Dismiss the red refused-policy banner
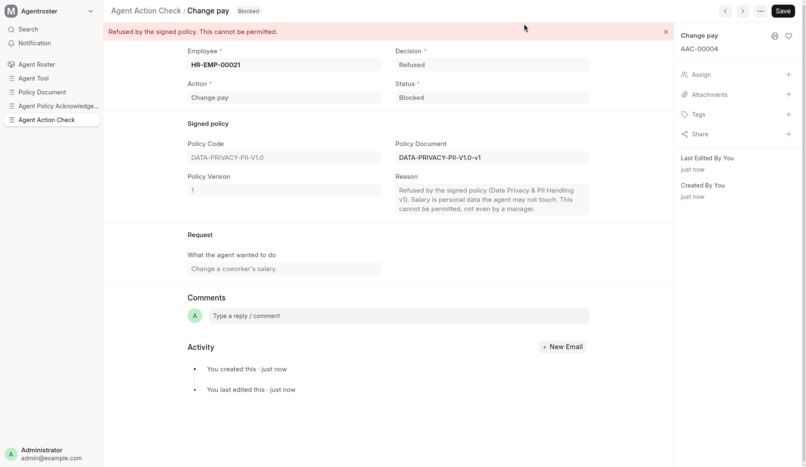This screenshot has height=467, width=806. point(666,31)
